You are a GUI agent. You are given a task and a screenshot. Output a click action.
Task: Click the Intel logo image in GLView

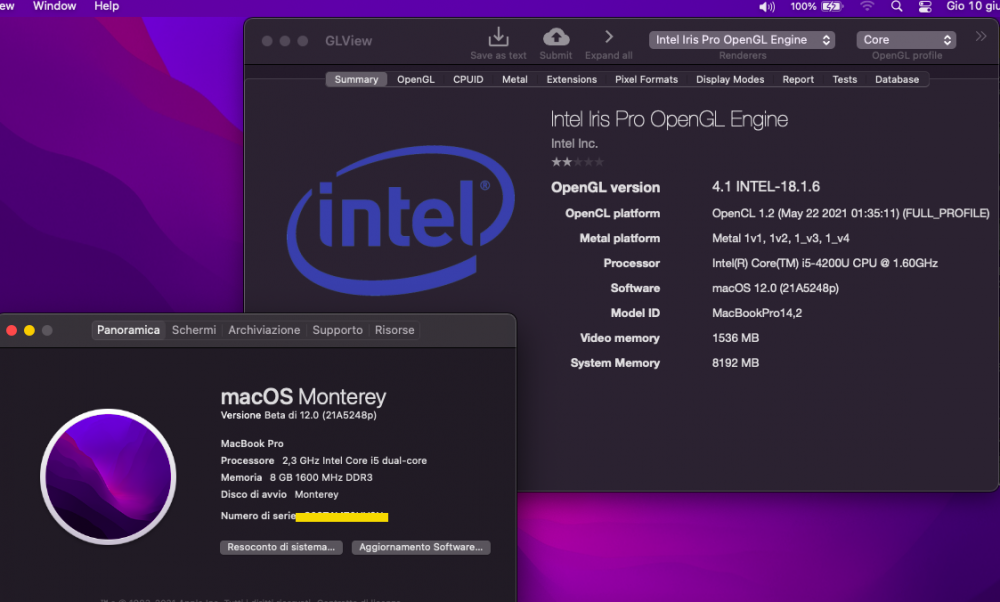point(401,220)
